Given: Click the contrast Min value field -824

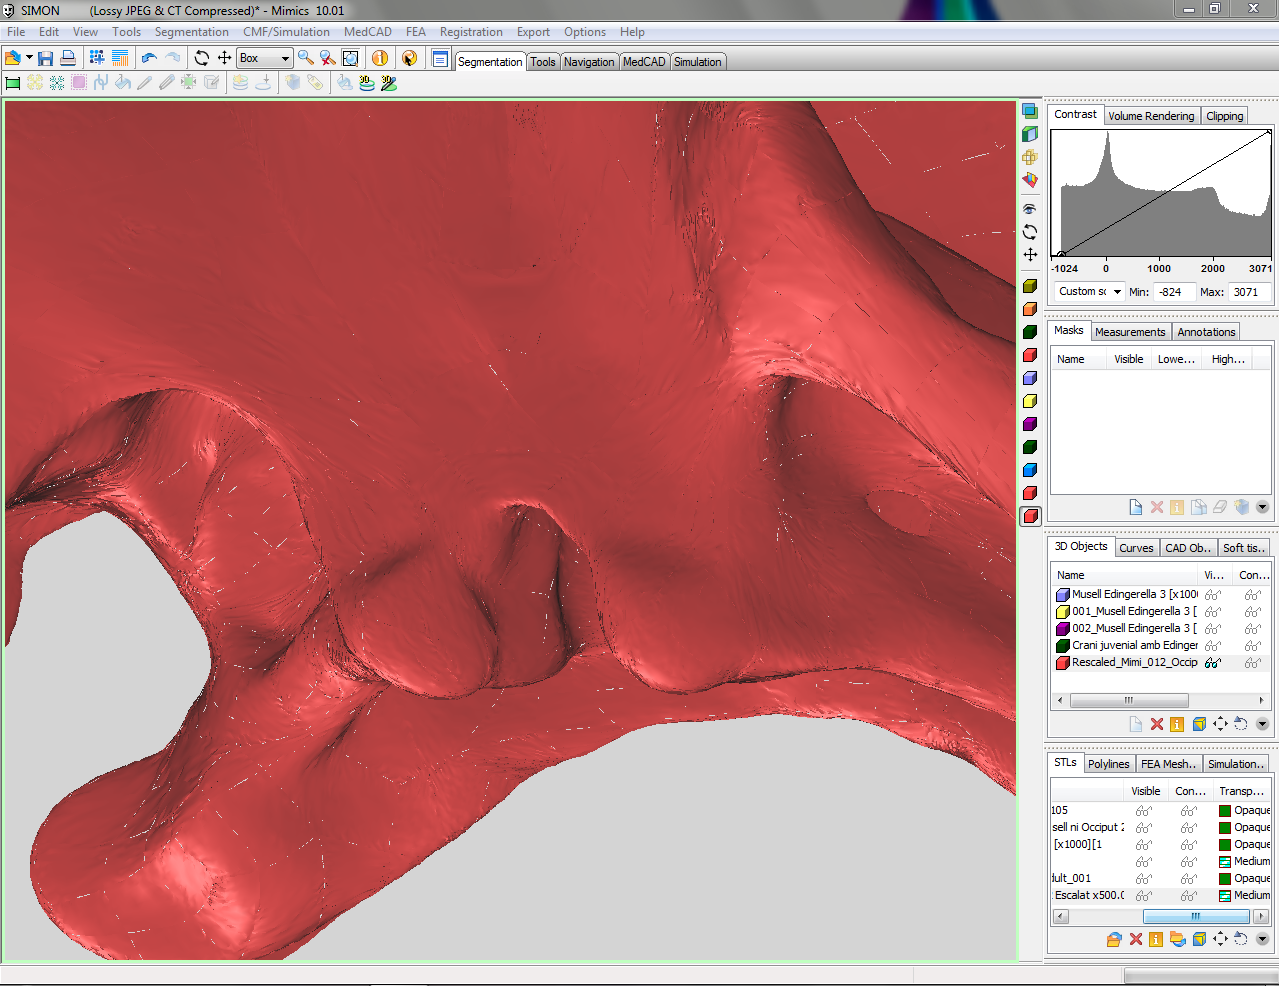Looking at the screenshot, I should (x=1173, y=292).
